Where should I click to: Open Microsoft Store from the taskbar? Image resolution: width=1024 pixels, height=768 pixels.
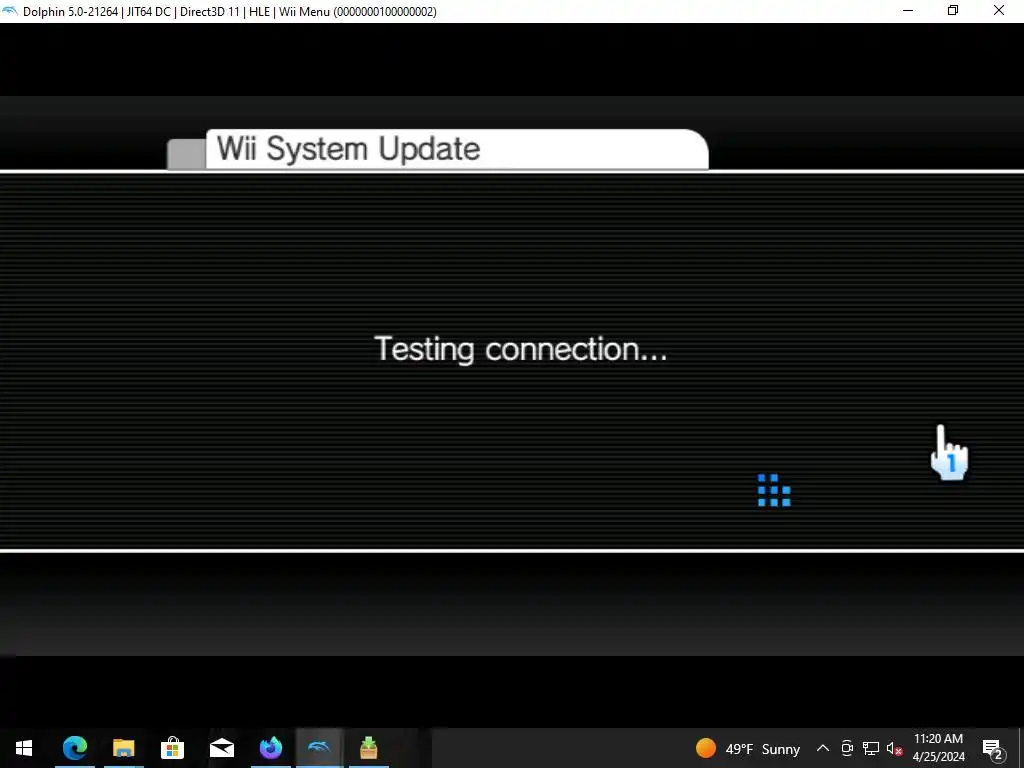[172, 748]
